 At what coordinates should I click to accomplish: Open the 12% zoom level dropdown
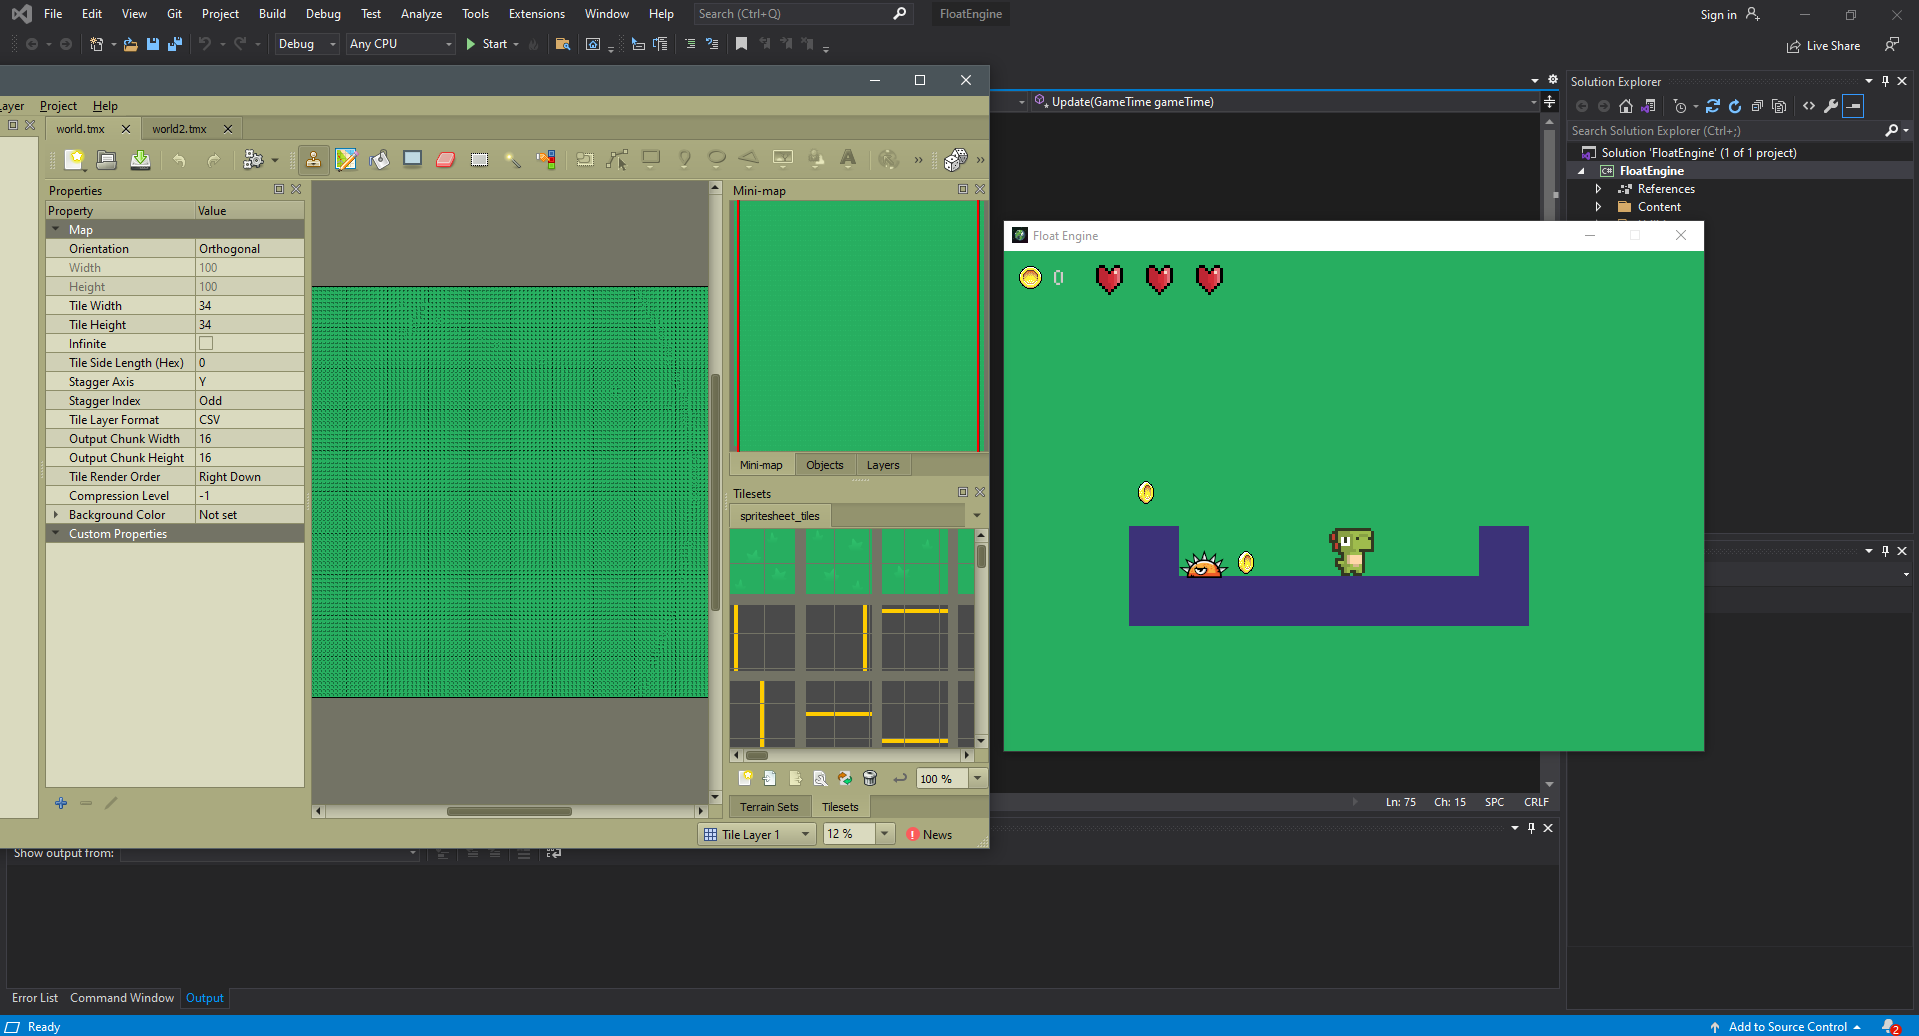[x=884, y=833]
